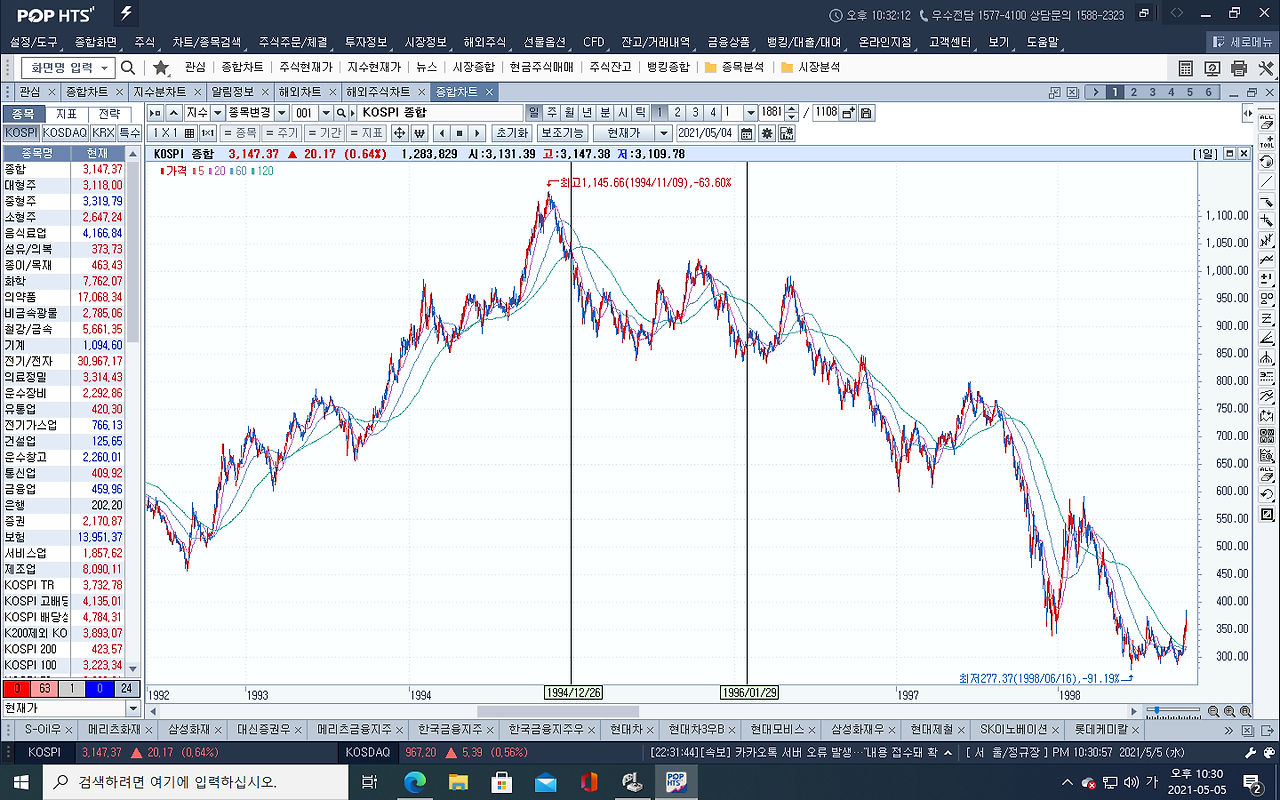Open the 종목변경 dropdown arrow

point(282,113)
